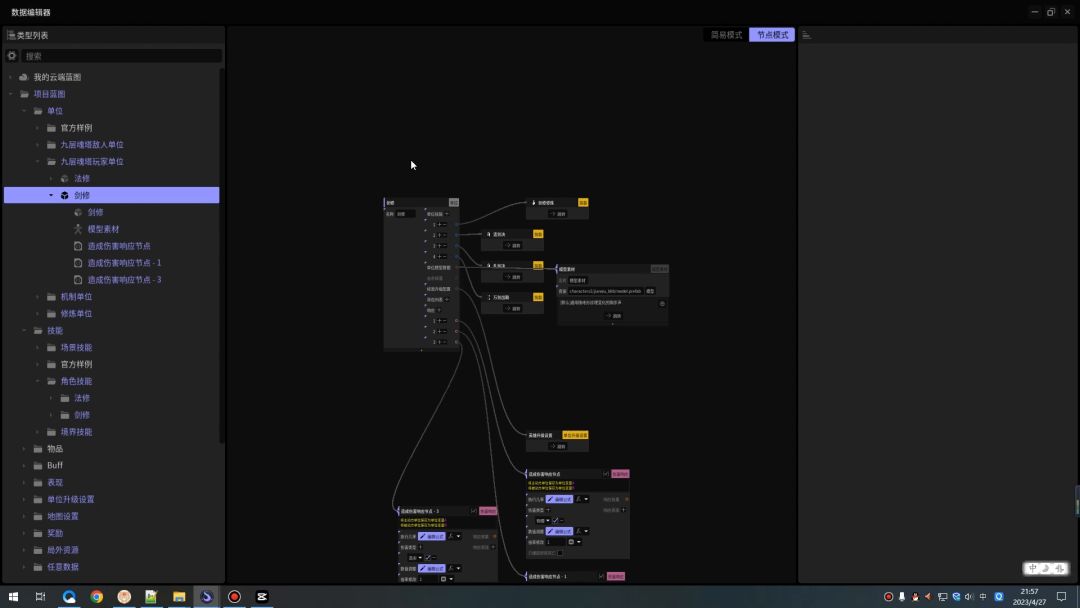The image size is (1080, 608).
Task: Expand the 物品 folder in the tree
Action: tap(24, 449)
